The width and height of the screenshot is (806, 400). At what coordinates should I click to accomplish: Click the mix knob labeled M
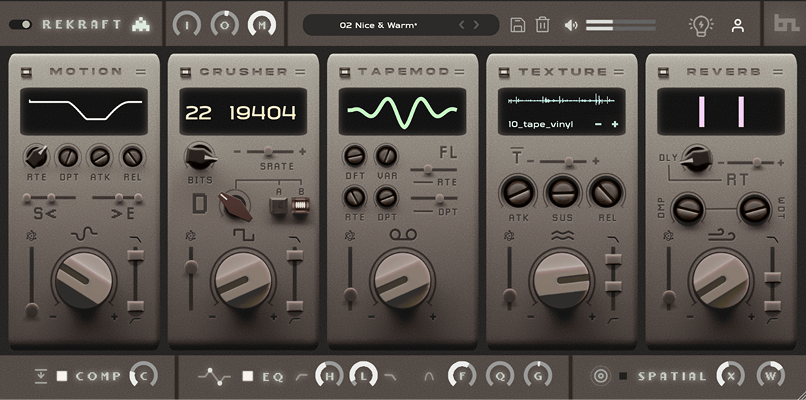pos(262,24)
